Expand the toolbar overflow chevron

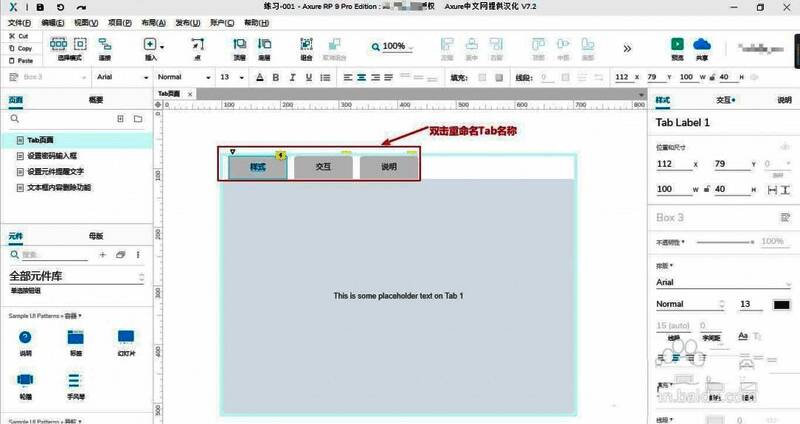(x=627, y=47)
